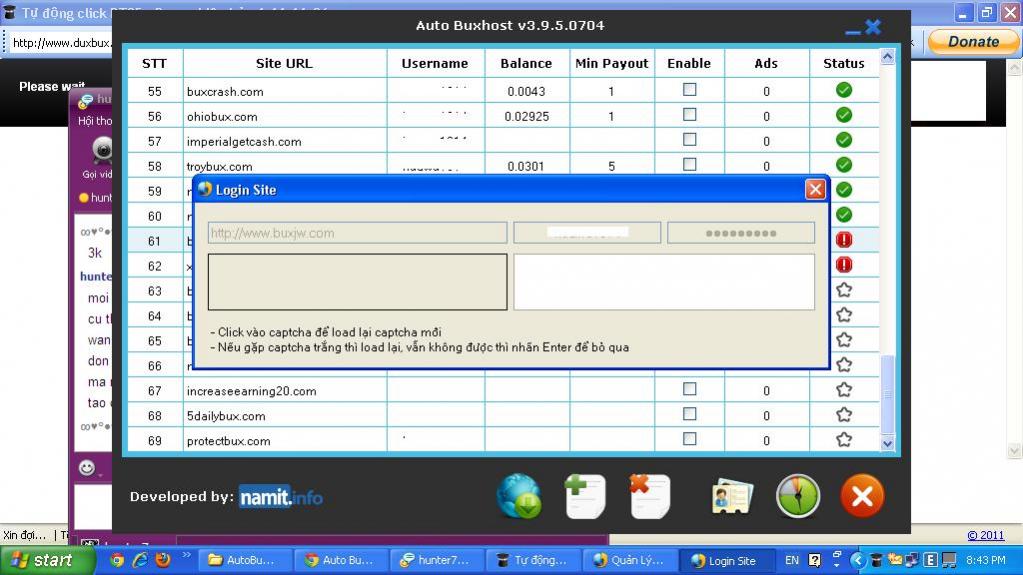Click the Donate button
Image resolution: width=1023 pixels, height=575 pixels.
pyautogui.click(x=973, y=42)
